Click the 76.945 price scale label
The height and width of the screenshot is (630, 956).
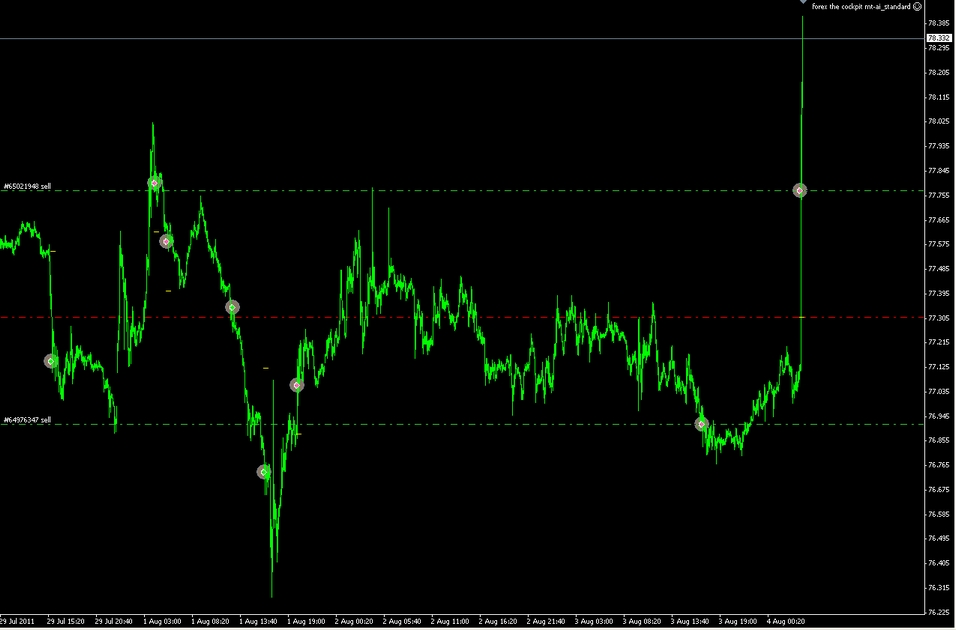tap(939, 416)
